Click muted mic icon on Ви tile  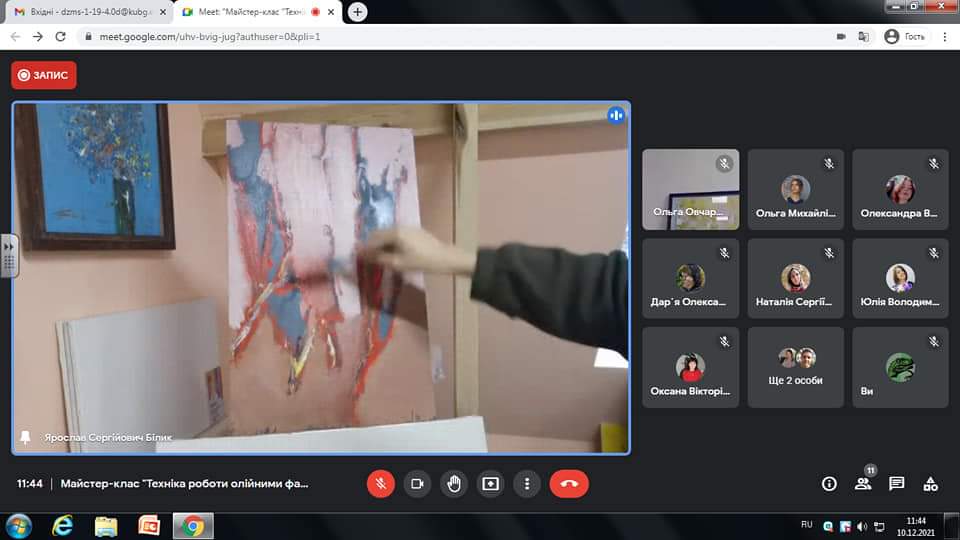tap(934, 341)
